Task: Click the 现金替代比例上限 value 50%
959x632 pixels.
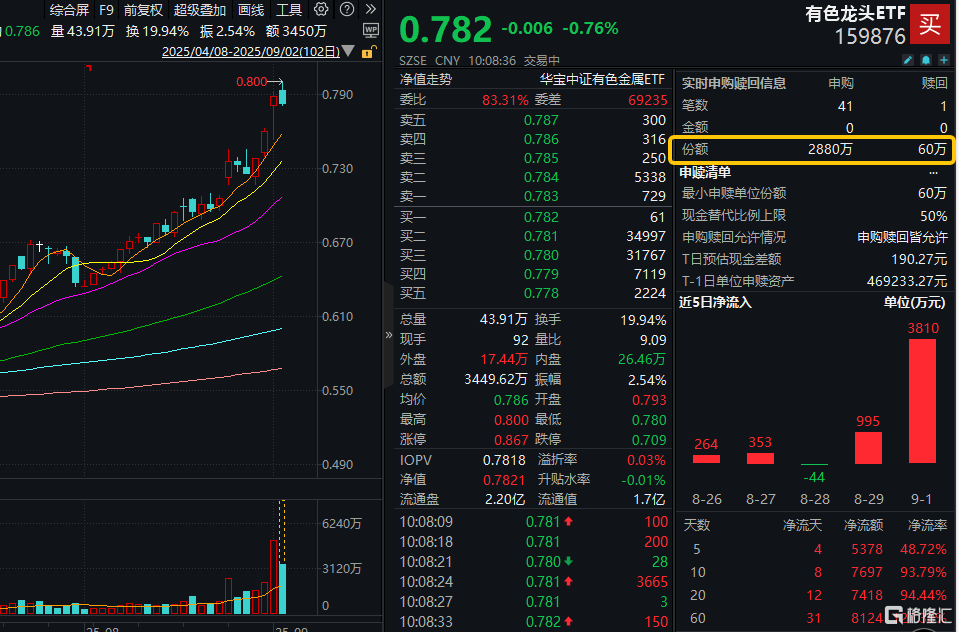Action: [x=934, y=216]
